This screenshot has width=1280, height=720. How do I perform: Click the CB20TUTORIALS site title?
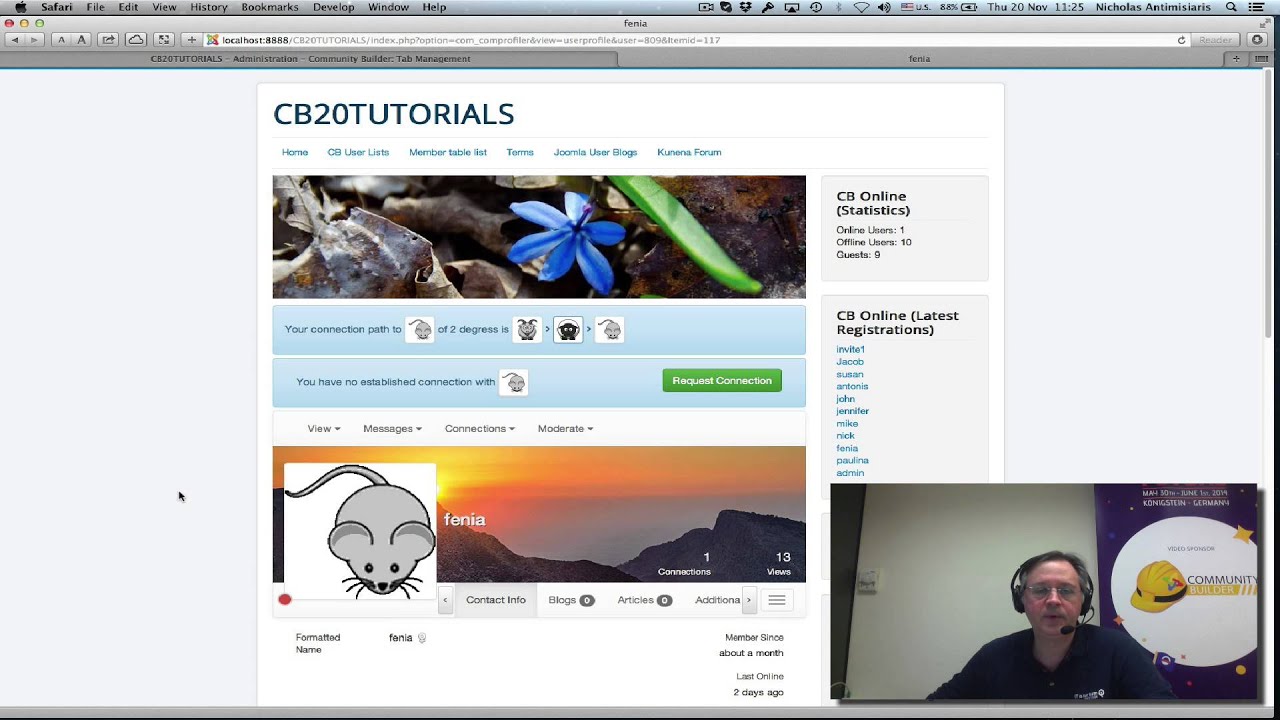coord(394,114)
